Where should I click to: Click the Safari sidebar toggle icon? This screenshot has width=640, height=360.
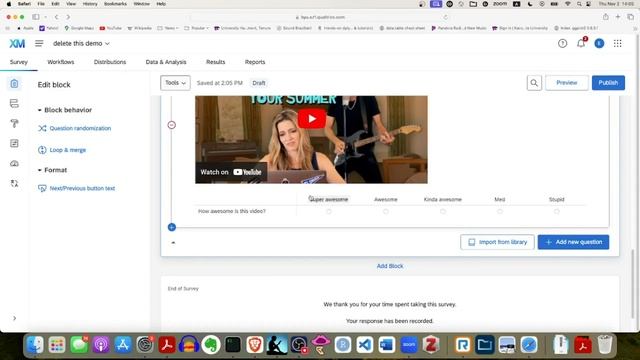36,17
